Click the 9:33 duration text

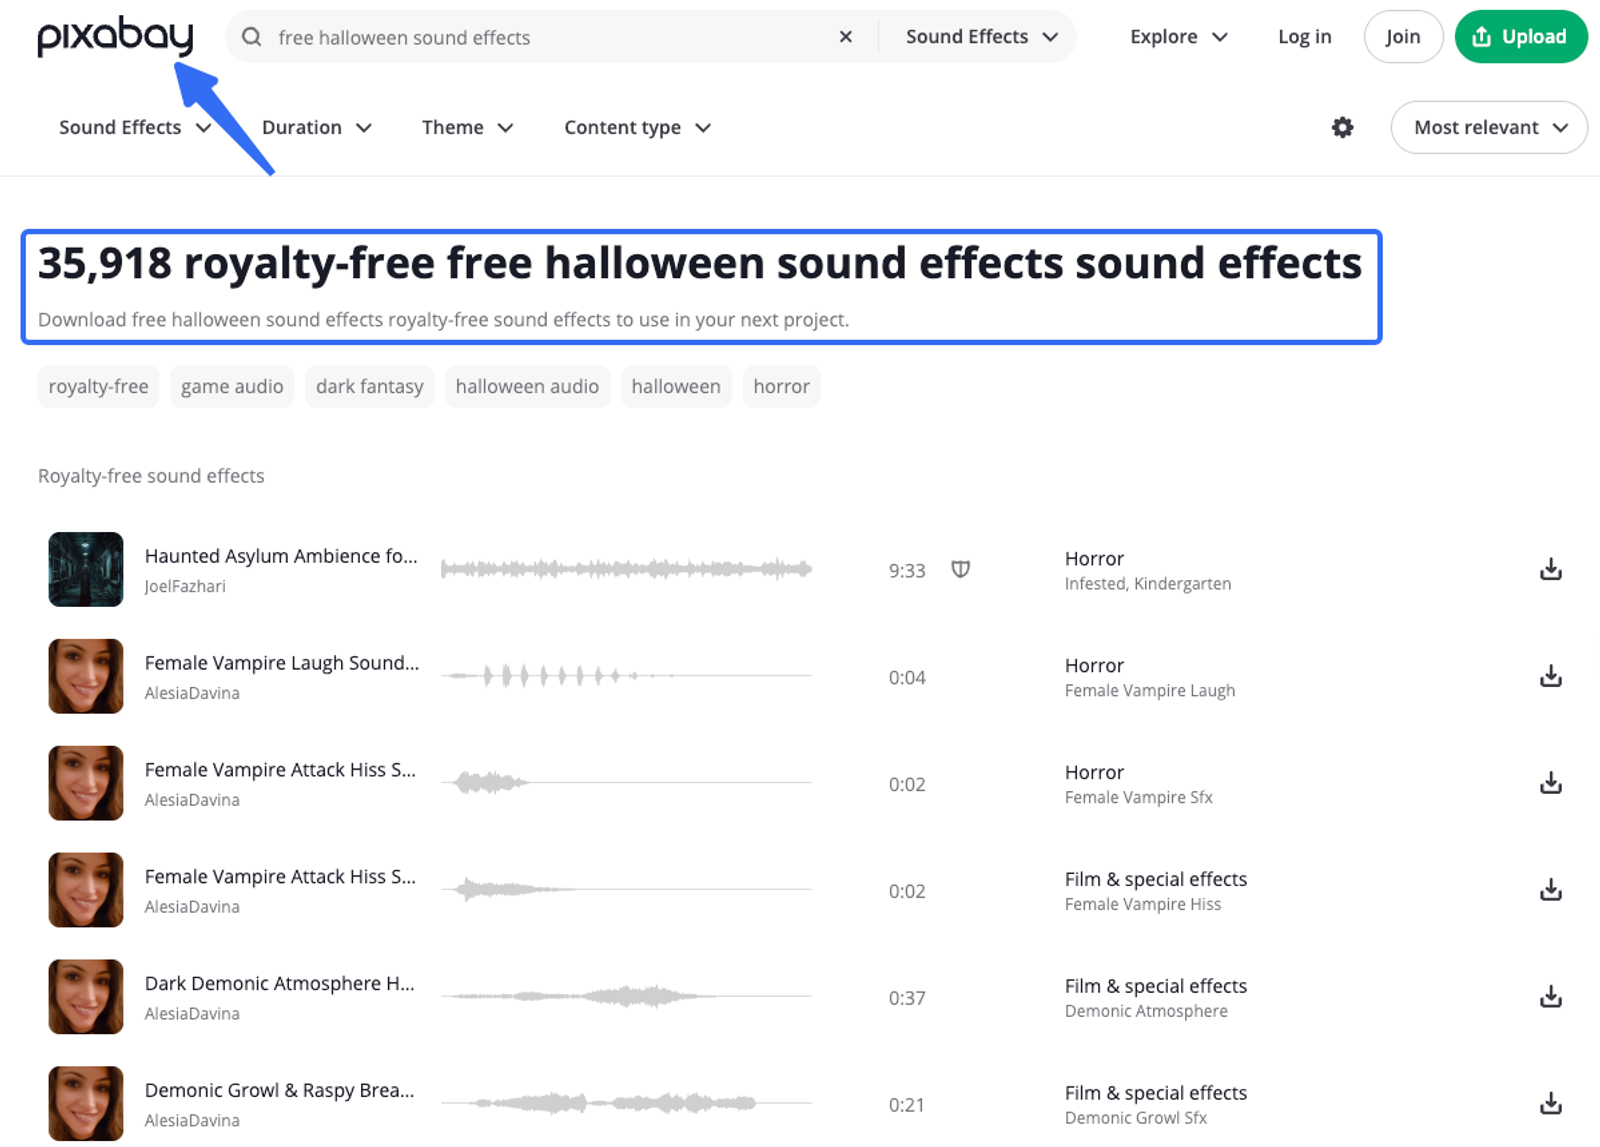(x=907, y=570)
